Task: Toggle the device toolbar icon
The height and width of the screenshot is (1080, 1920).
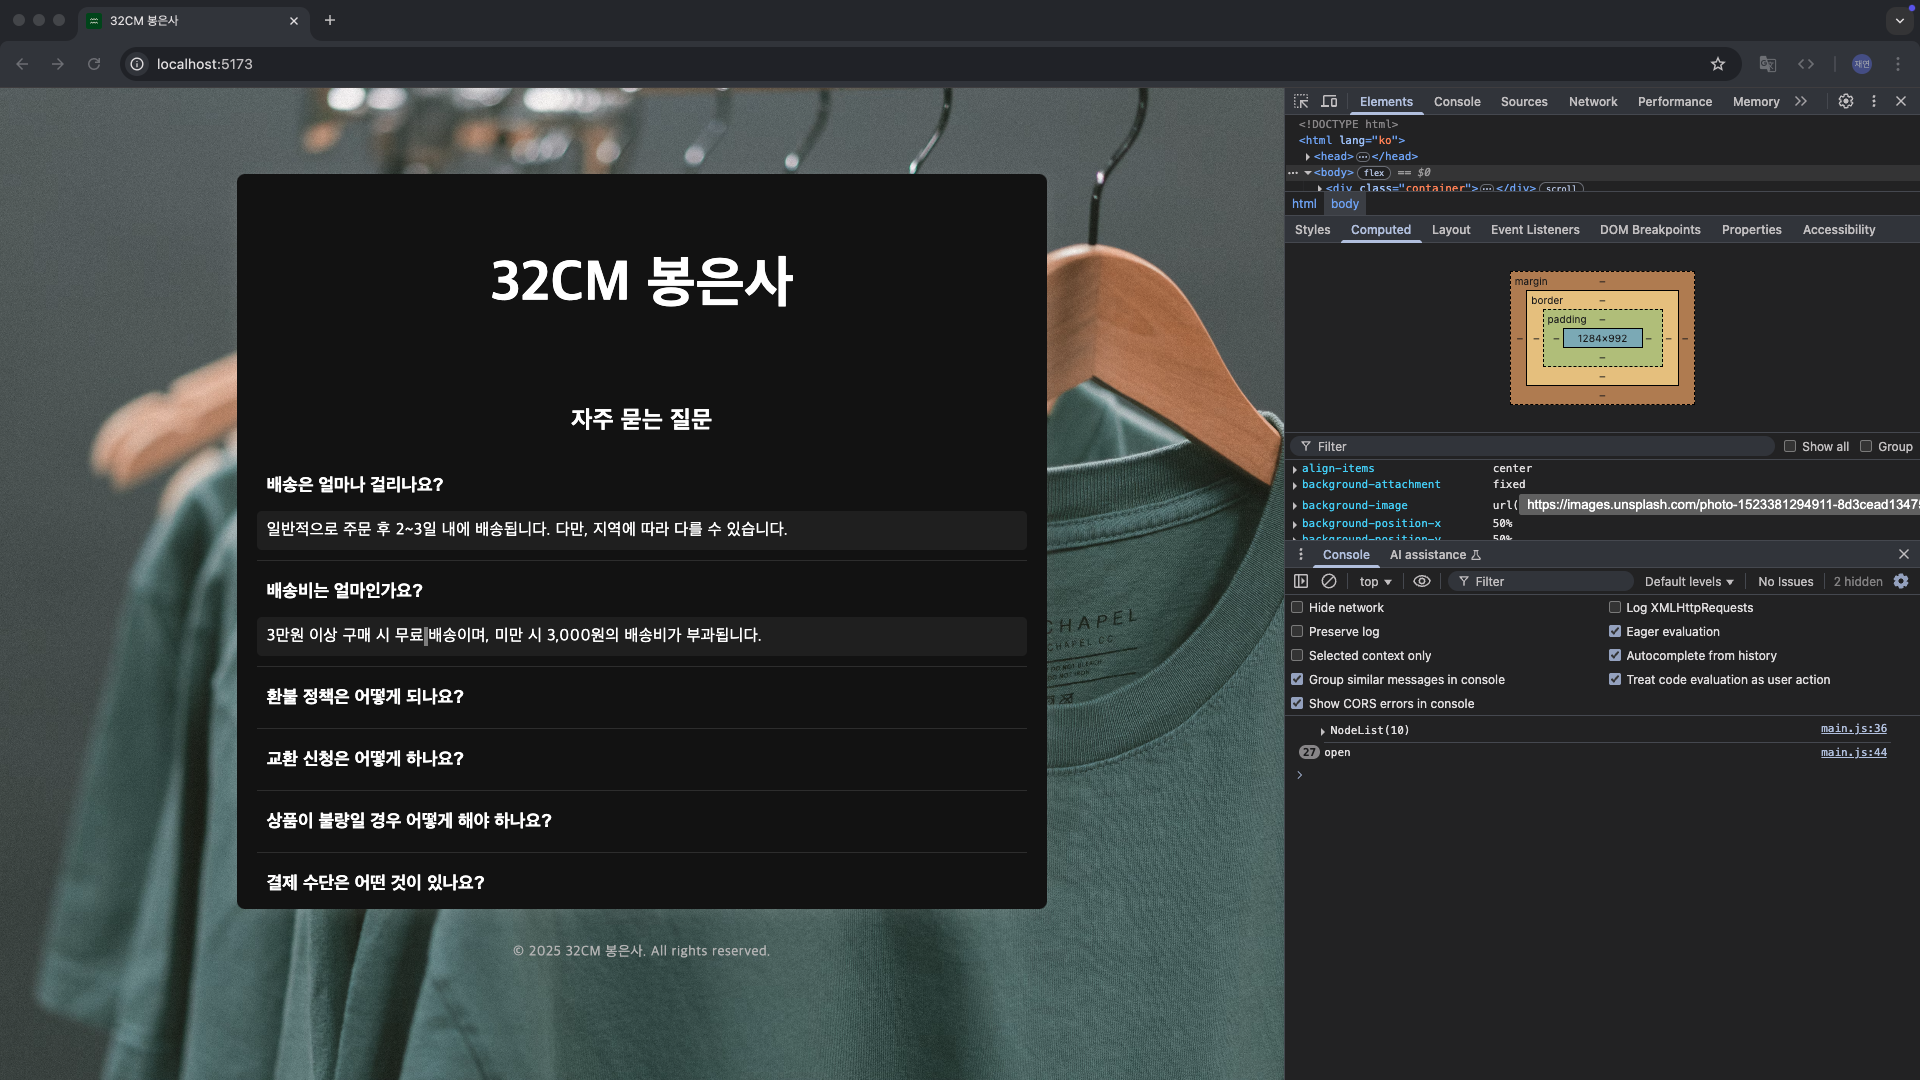Action: click(1329, 101)
